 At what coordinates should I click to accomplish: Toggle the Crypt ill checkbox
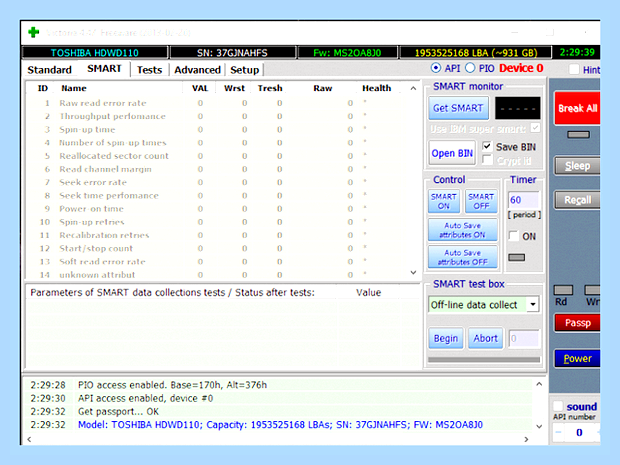(x=487, y=160)
